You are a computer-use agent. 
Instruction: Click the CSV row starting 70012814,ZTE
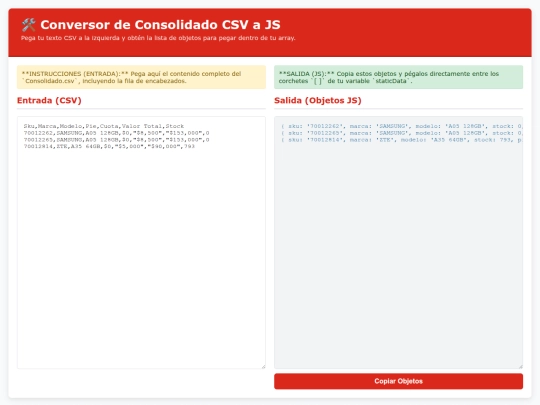pyautogui.click(x=109, y=146)
